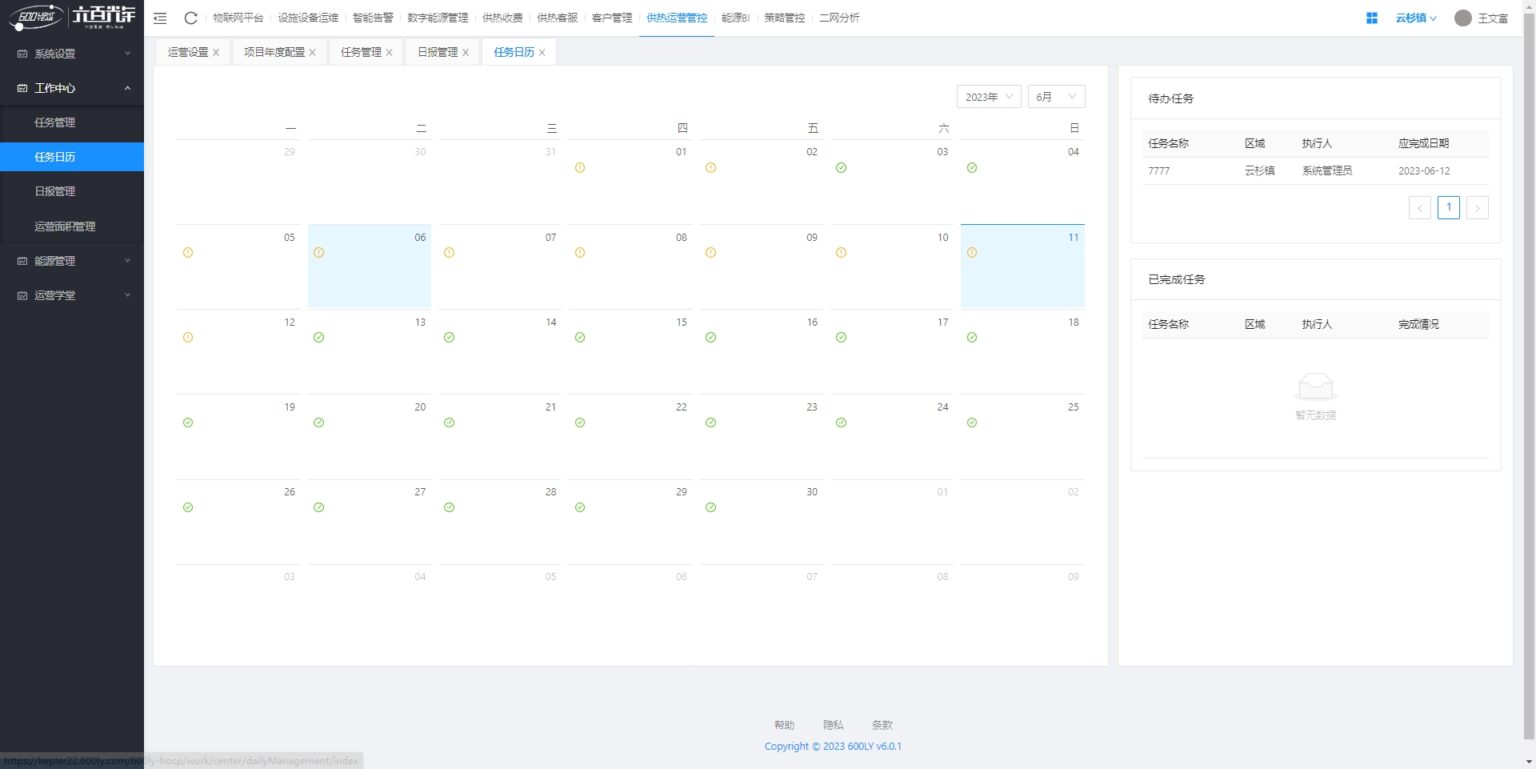Click the refresh icon in top bar

[191, 18]
